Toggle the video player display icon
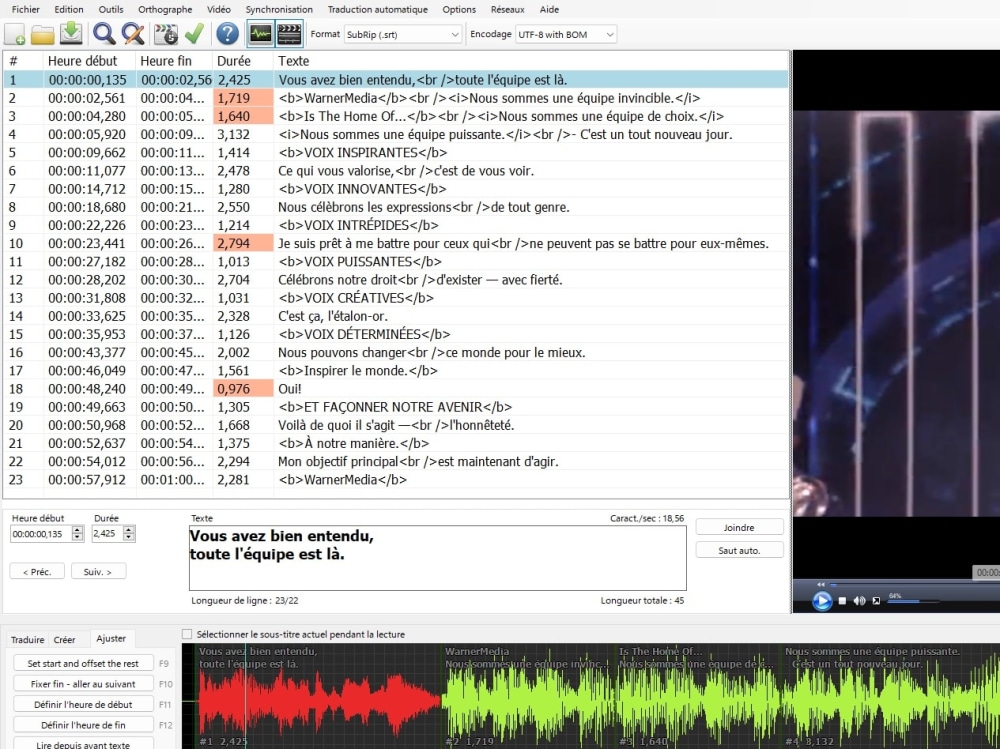 [289, 34]
